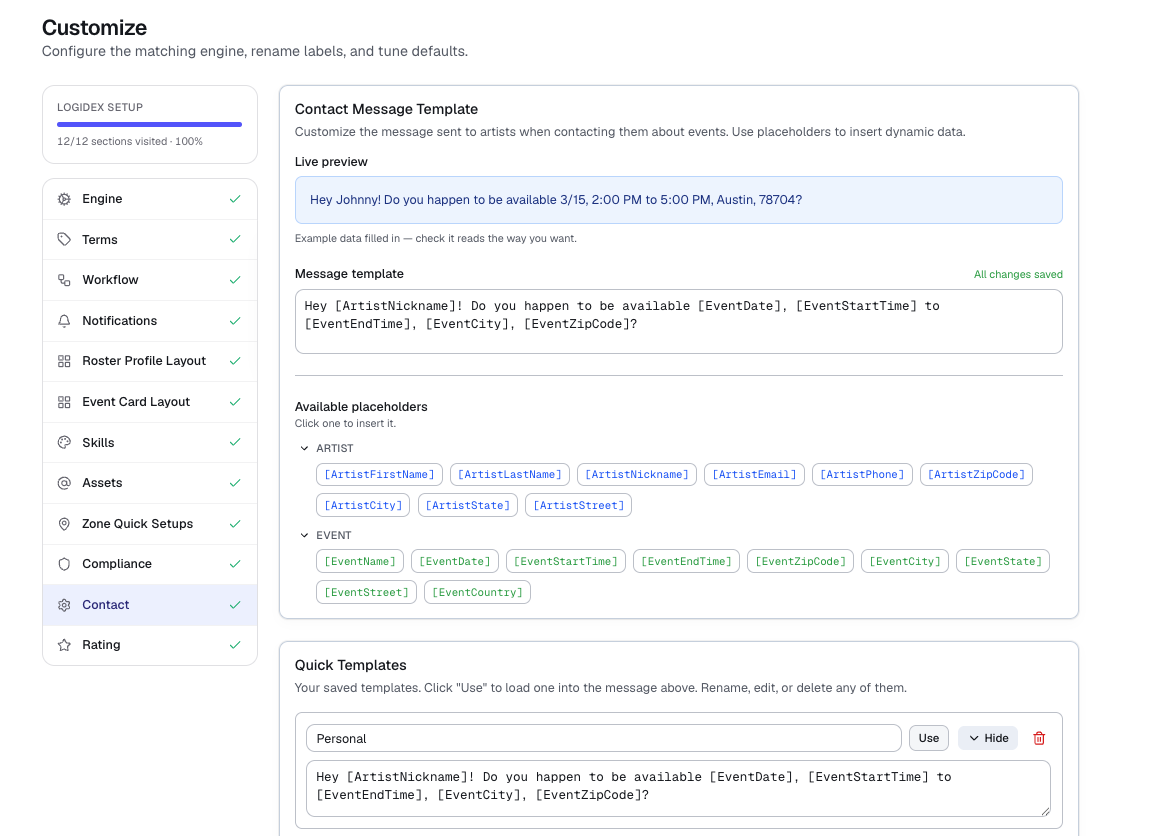Click the Assets at-sign icon
The width and height of the screenshot is (1169, 836).
[x=64, y=483]
